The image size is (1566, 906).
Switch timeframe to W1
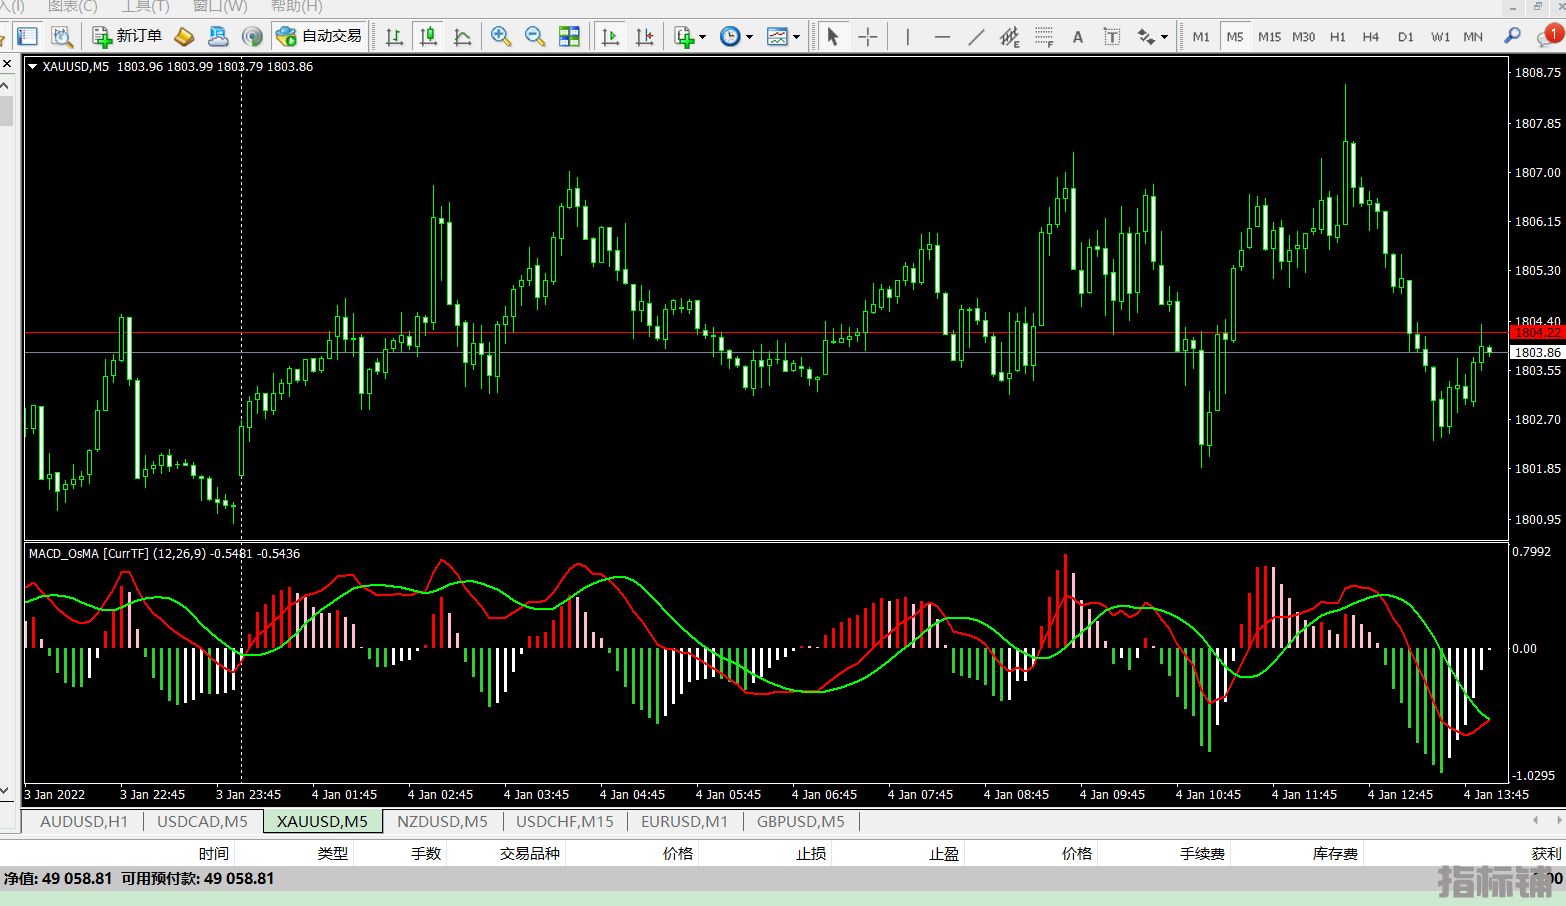[x=1440, y=37]
